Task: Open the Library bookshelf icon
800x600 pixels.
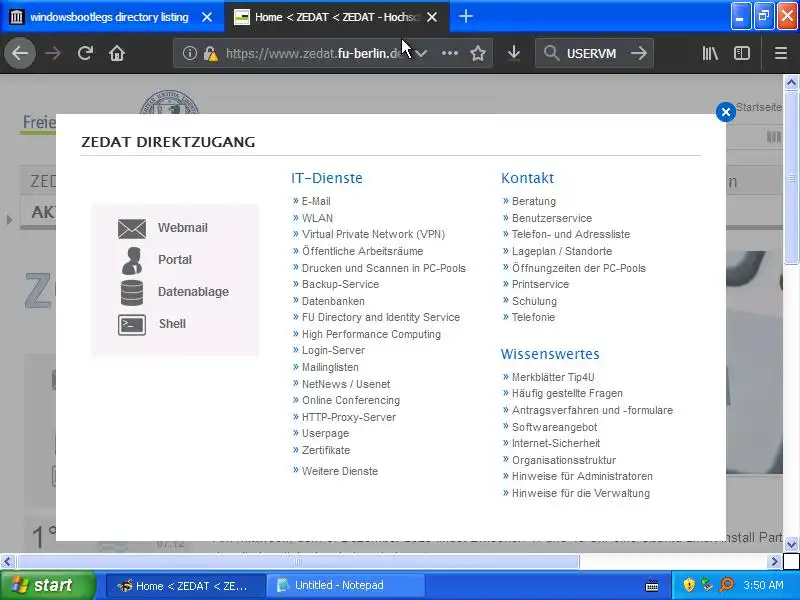Action: [x=710, y=53]
